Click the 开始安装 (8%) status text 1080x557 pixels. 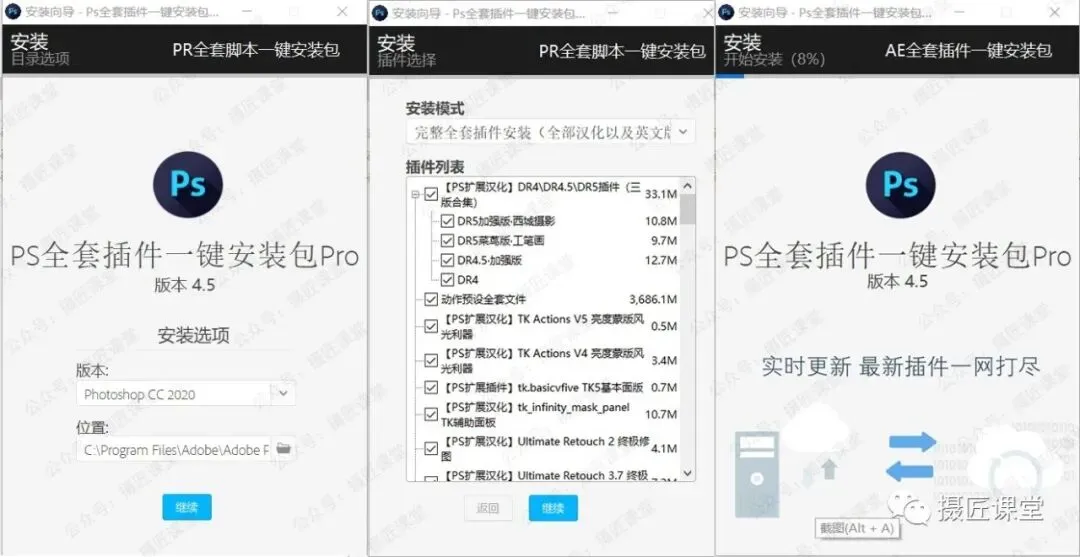click(774, 59)
